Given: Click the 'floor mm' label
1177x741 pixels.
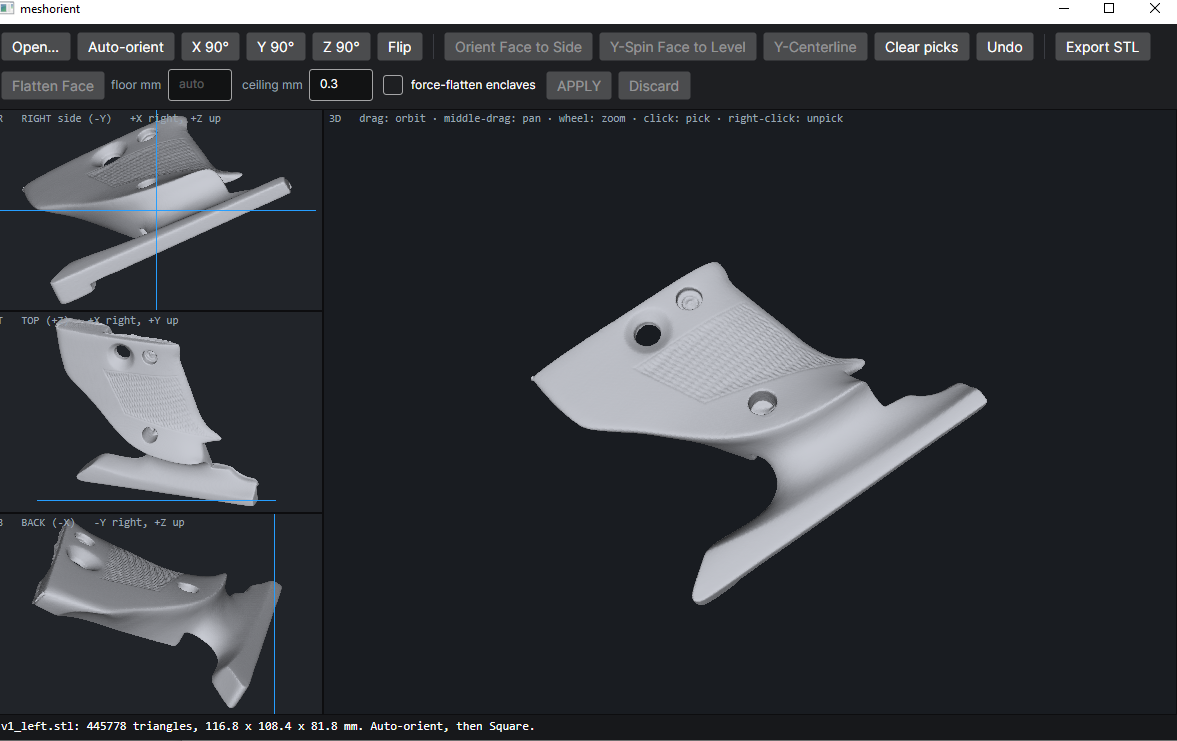Looking at the screenshot, I should point(136,85).
